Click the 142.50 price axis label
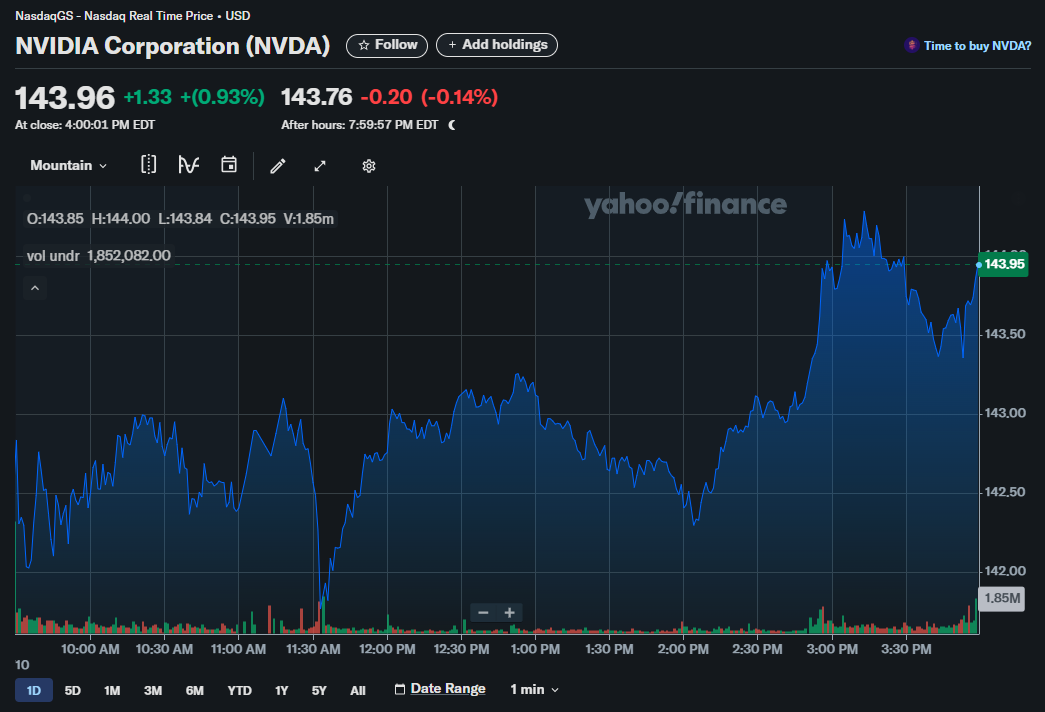 1005,492
